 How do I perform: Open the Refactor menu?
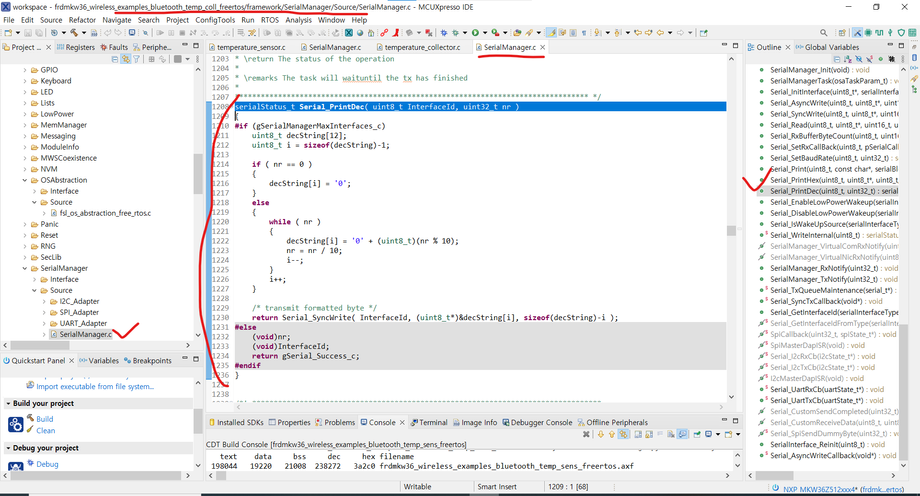tap(82, 20)
